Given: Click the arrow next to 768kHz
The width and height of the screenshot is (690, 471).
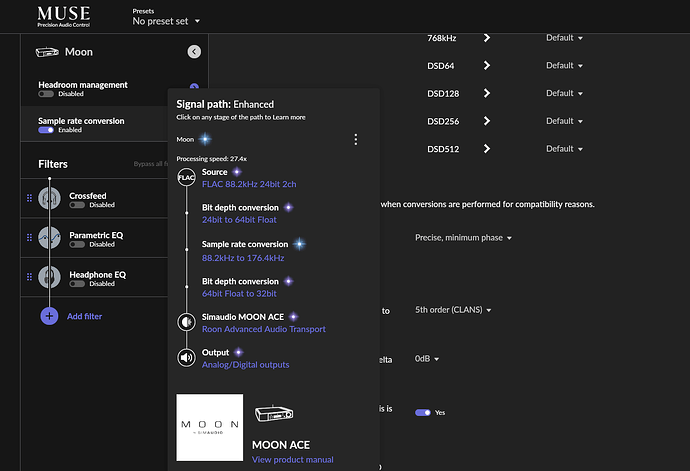Looking at the screenshot, I should coord(487,38).
